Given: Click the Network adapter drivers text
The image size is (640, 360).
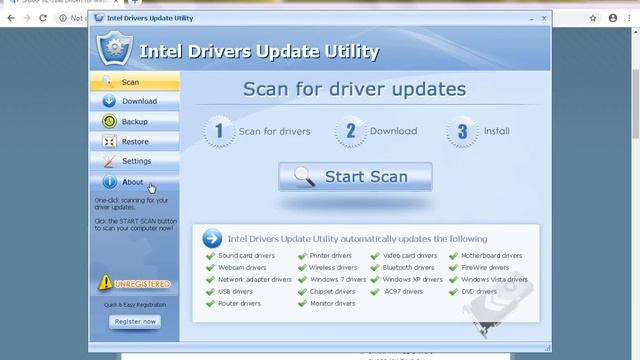Looking at the screenshot, I should pos(255,280).
